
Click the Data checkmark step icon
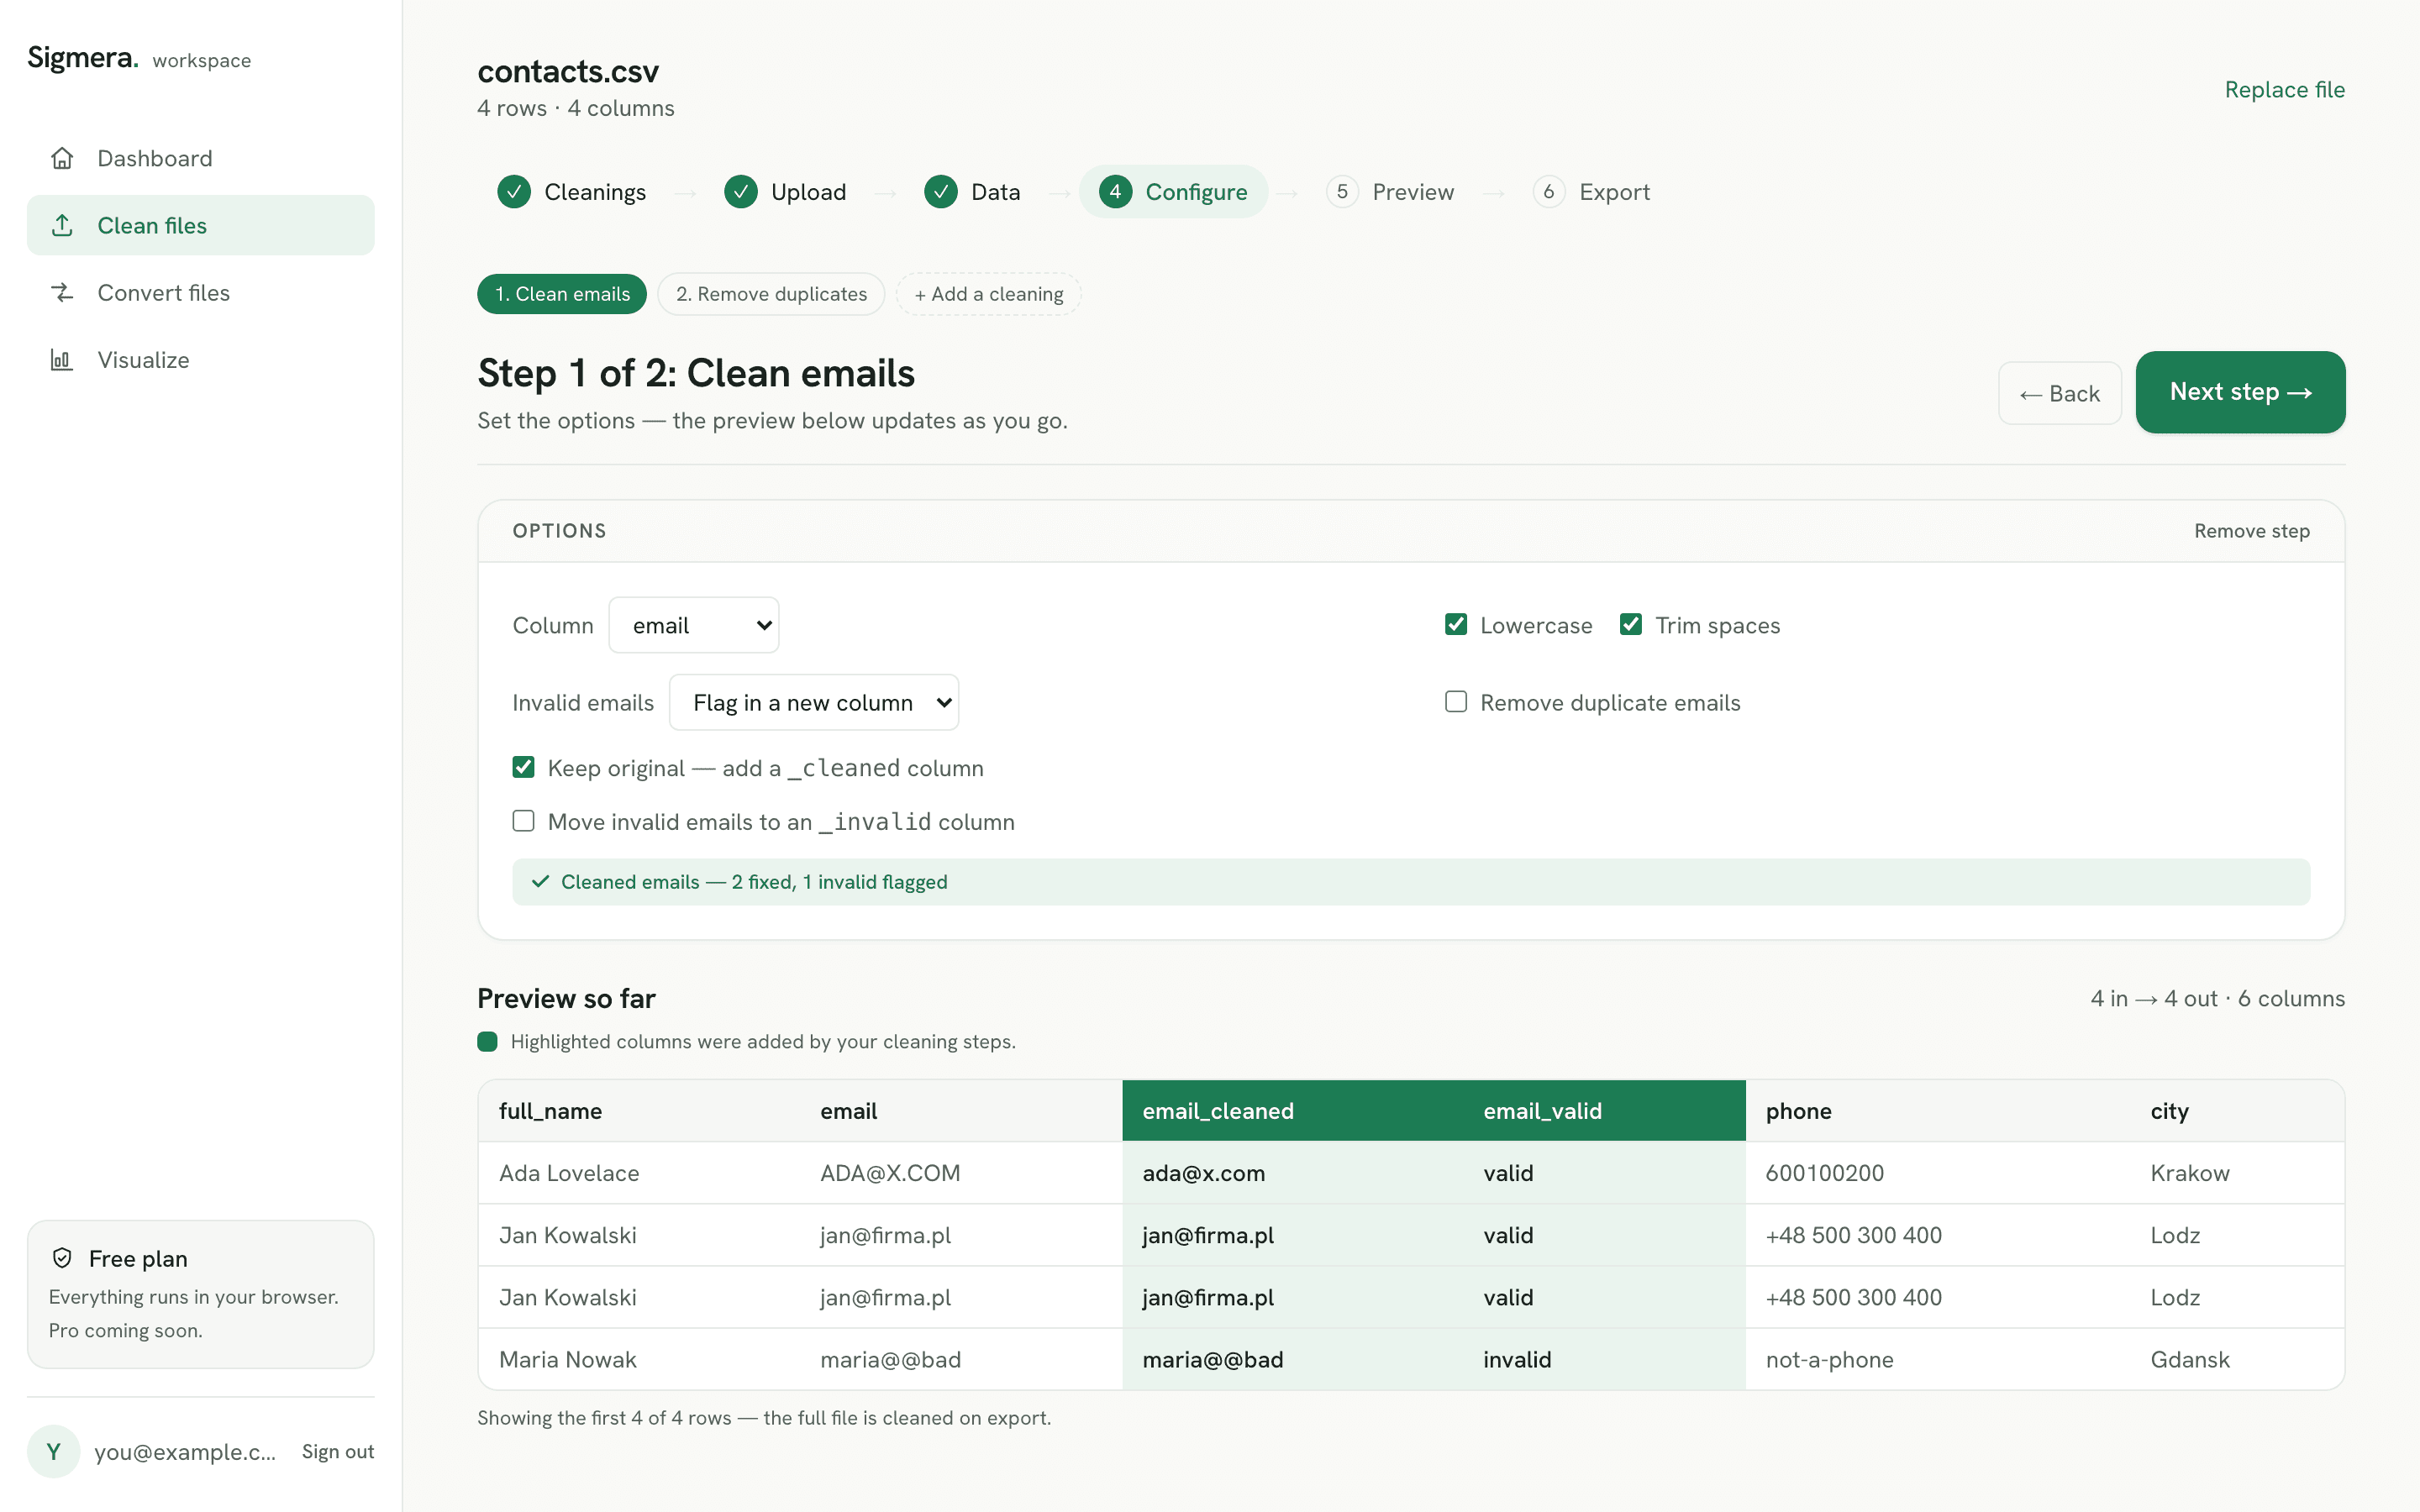(x=941, y=191)
